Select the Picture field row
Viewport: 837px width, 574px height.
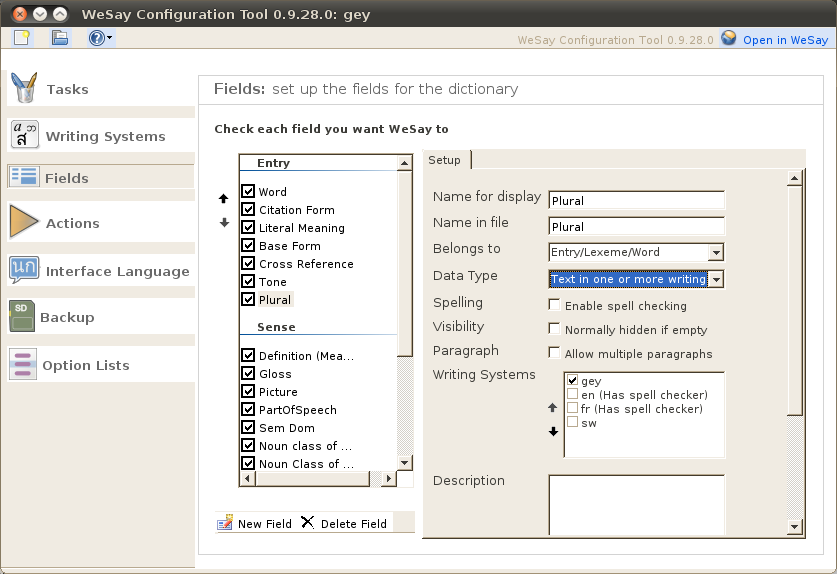(278, 392)
